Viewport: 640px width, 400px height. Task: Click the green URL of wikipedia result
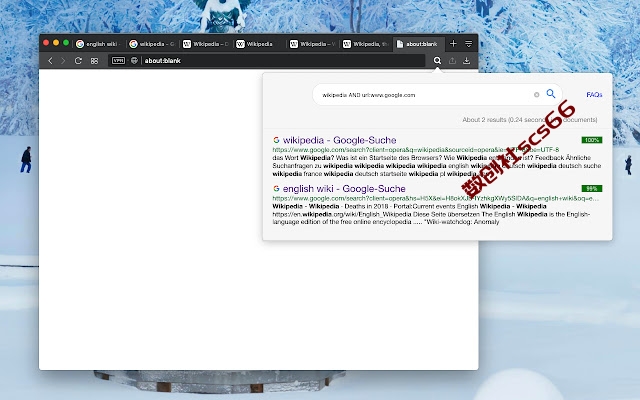pos(416,150)
